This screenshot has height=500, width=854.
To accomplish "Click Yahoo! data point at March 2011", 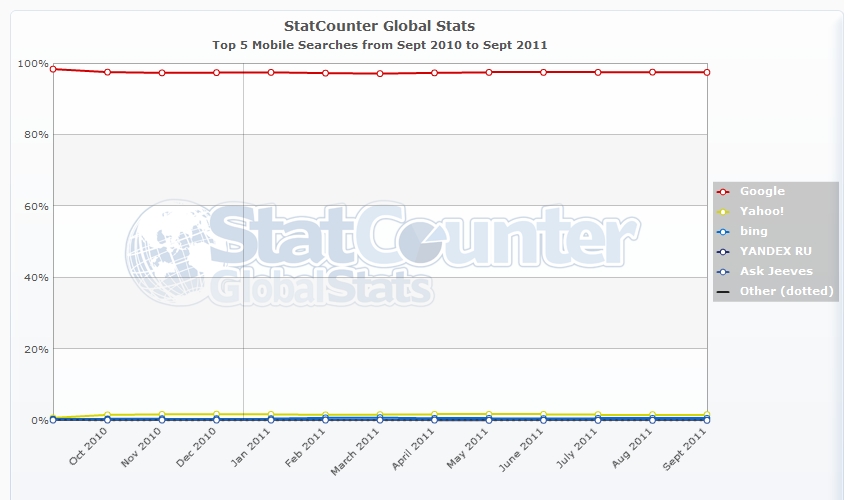I will coord(380,414).
